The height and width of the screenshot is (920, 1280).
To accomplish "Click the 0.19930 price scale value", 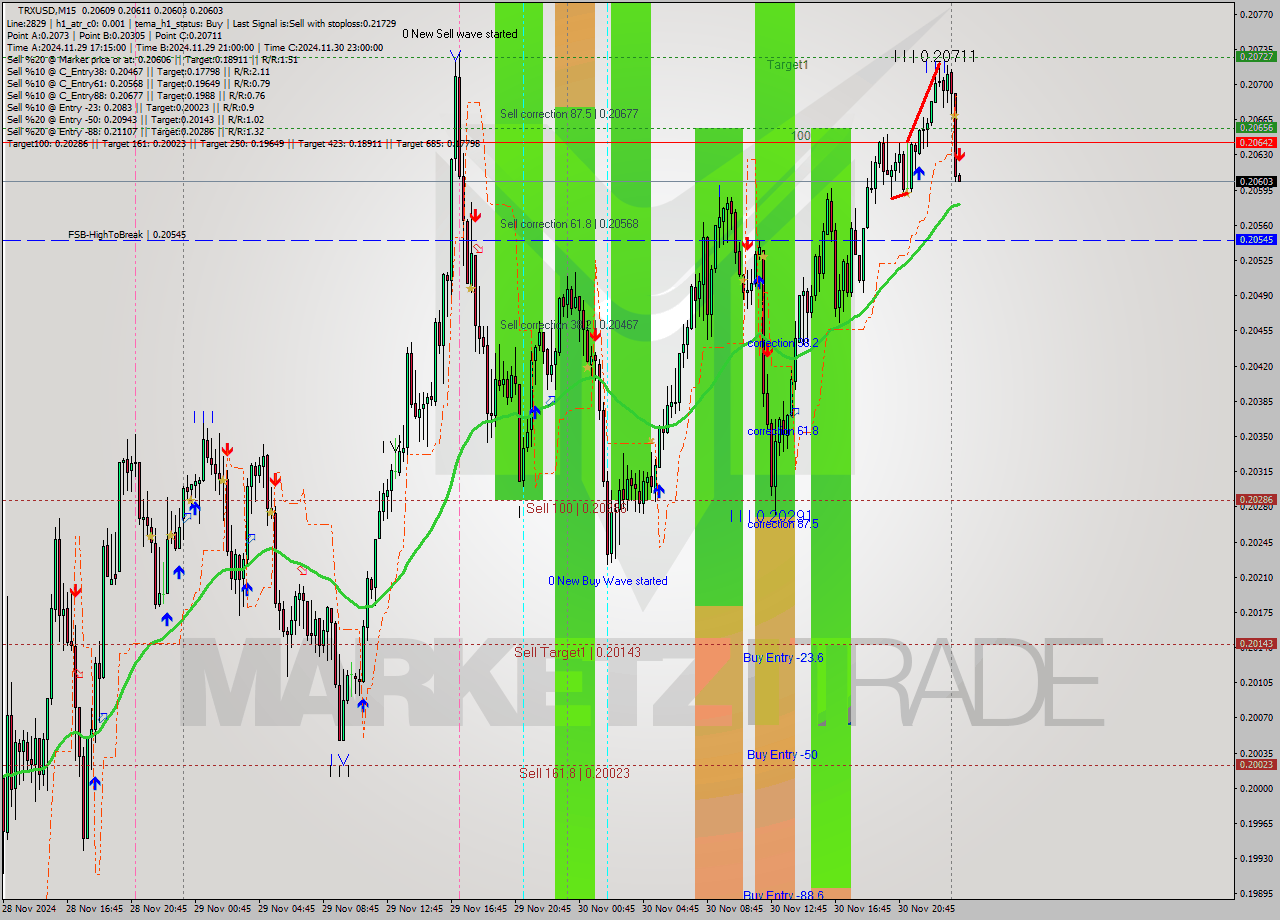I will click(x=1256, y=859).
